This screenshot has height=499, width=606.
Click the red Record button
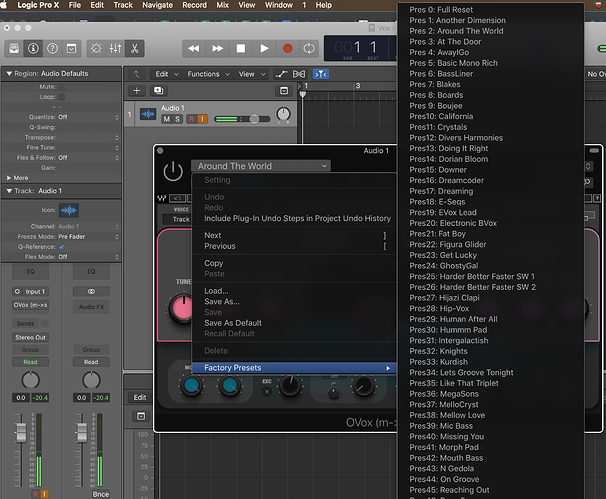pyautogui.click(x=288, y=48)
